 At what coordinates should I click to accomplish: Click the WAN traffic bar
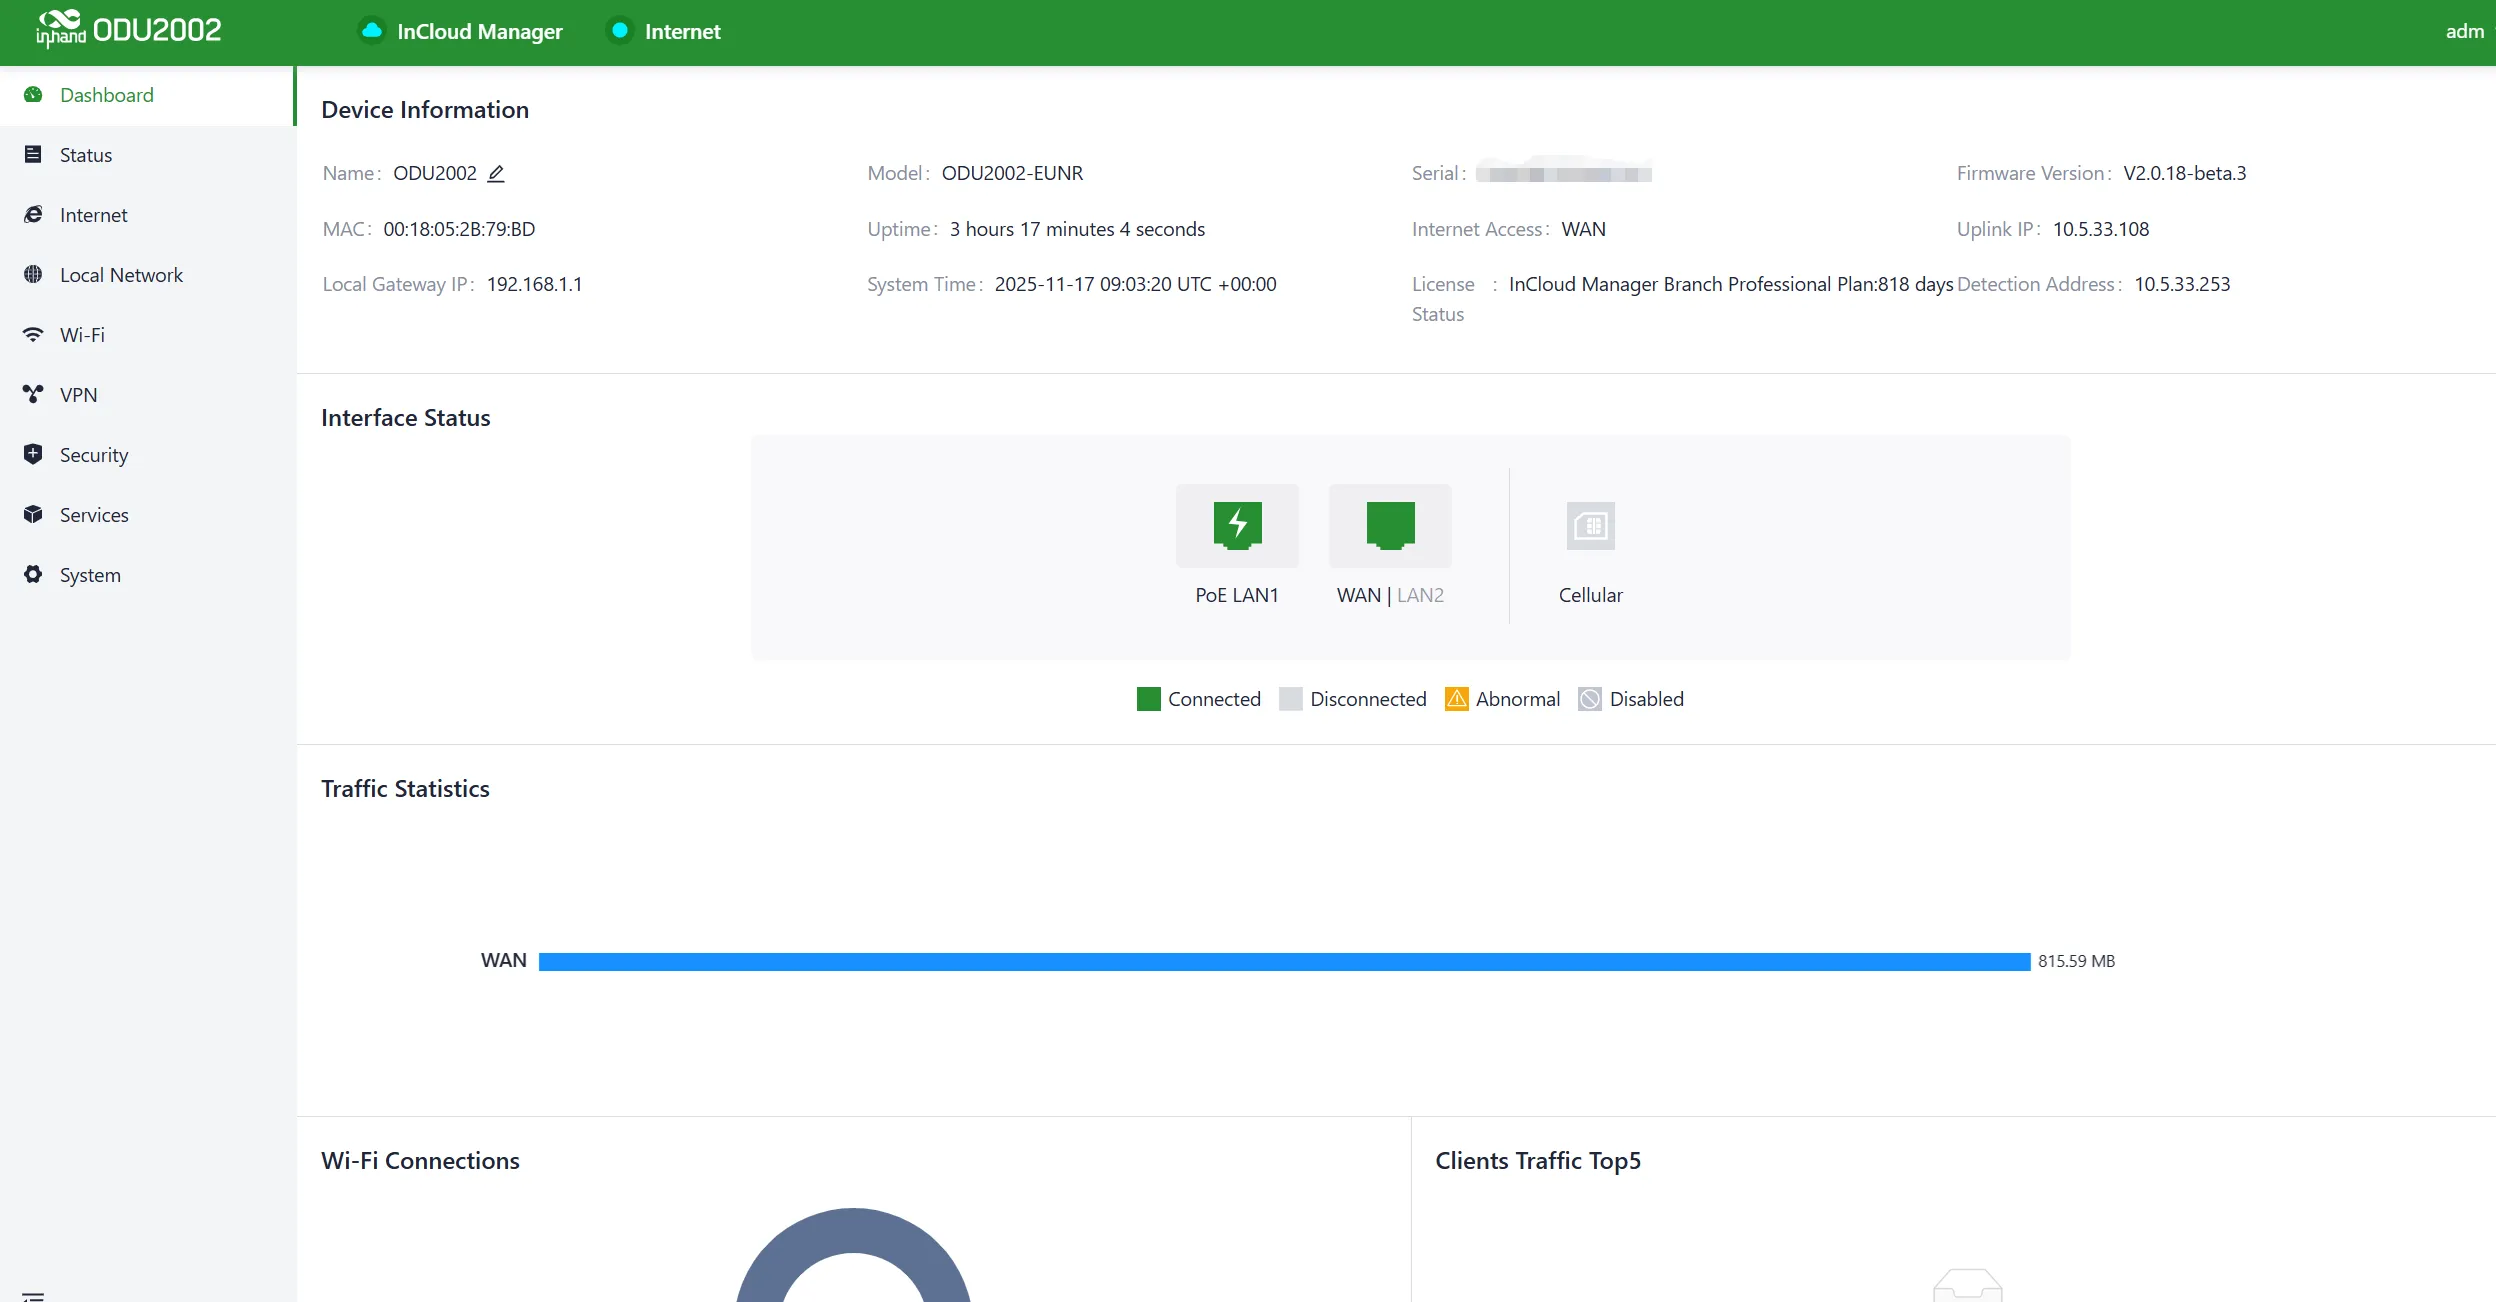pos(1285,961)
